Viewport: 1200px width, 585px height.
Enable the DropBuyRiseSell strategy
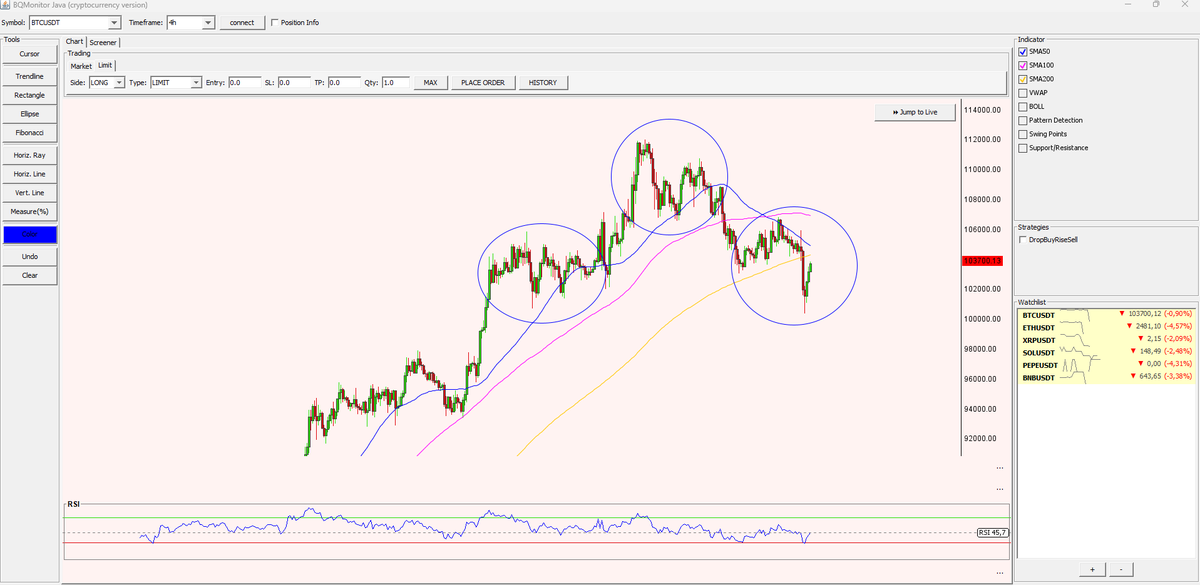[x=1022, y=240]
